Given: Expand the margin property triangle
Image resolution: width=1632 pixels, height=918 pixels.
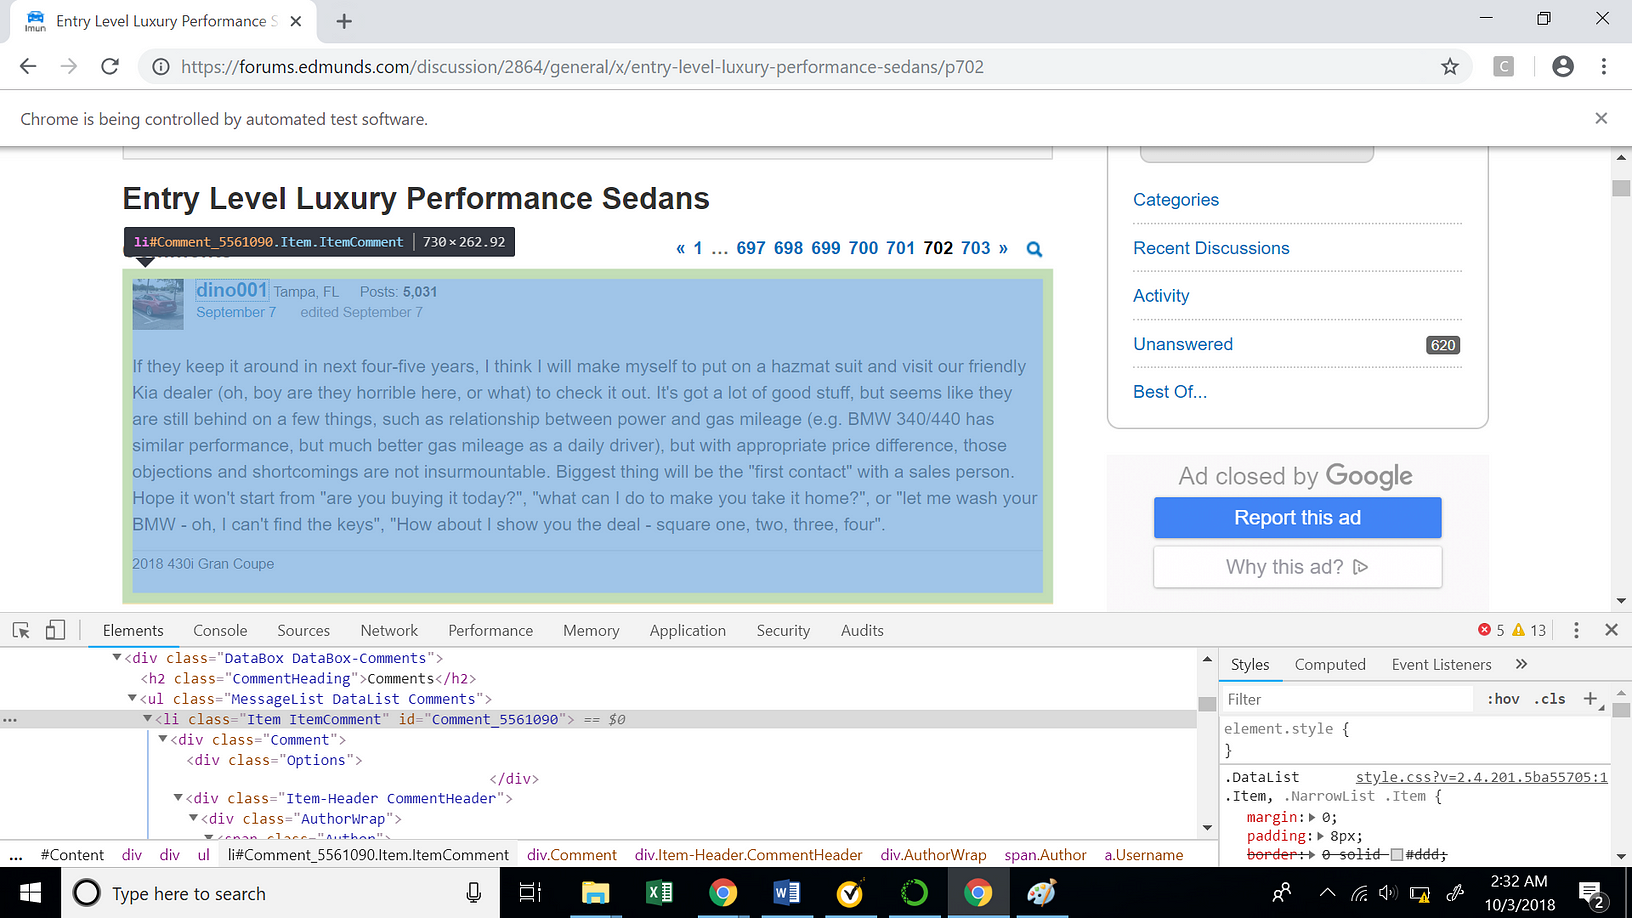Looking at the screenshot, I should 1313,817.
